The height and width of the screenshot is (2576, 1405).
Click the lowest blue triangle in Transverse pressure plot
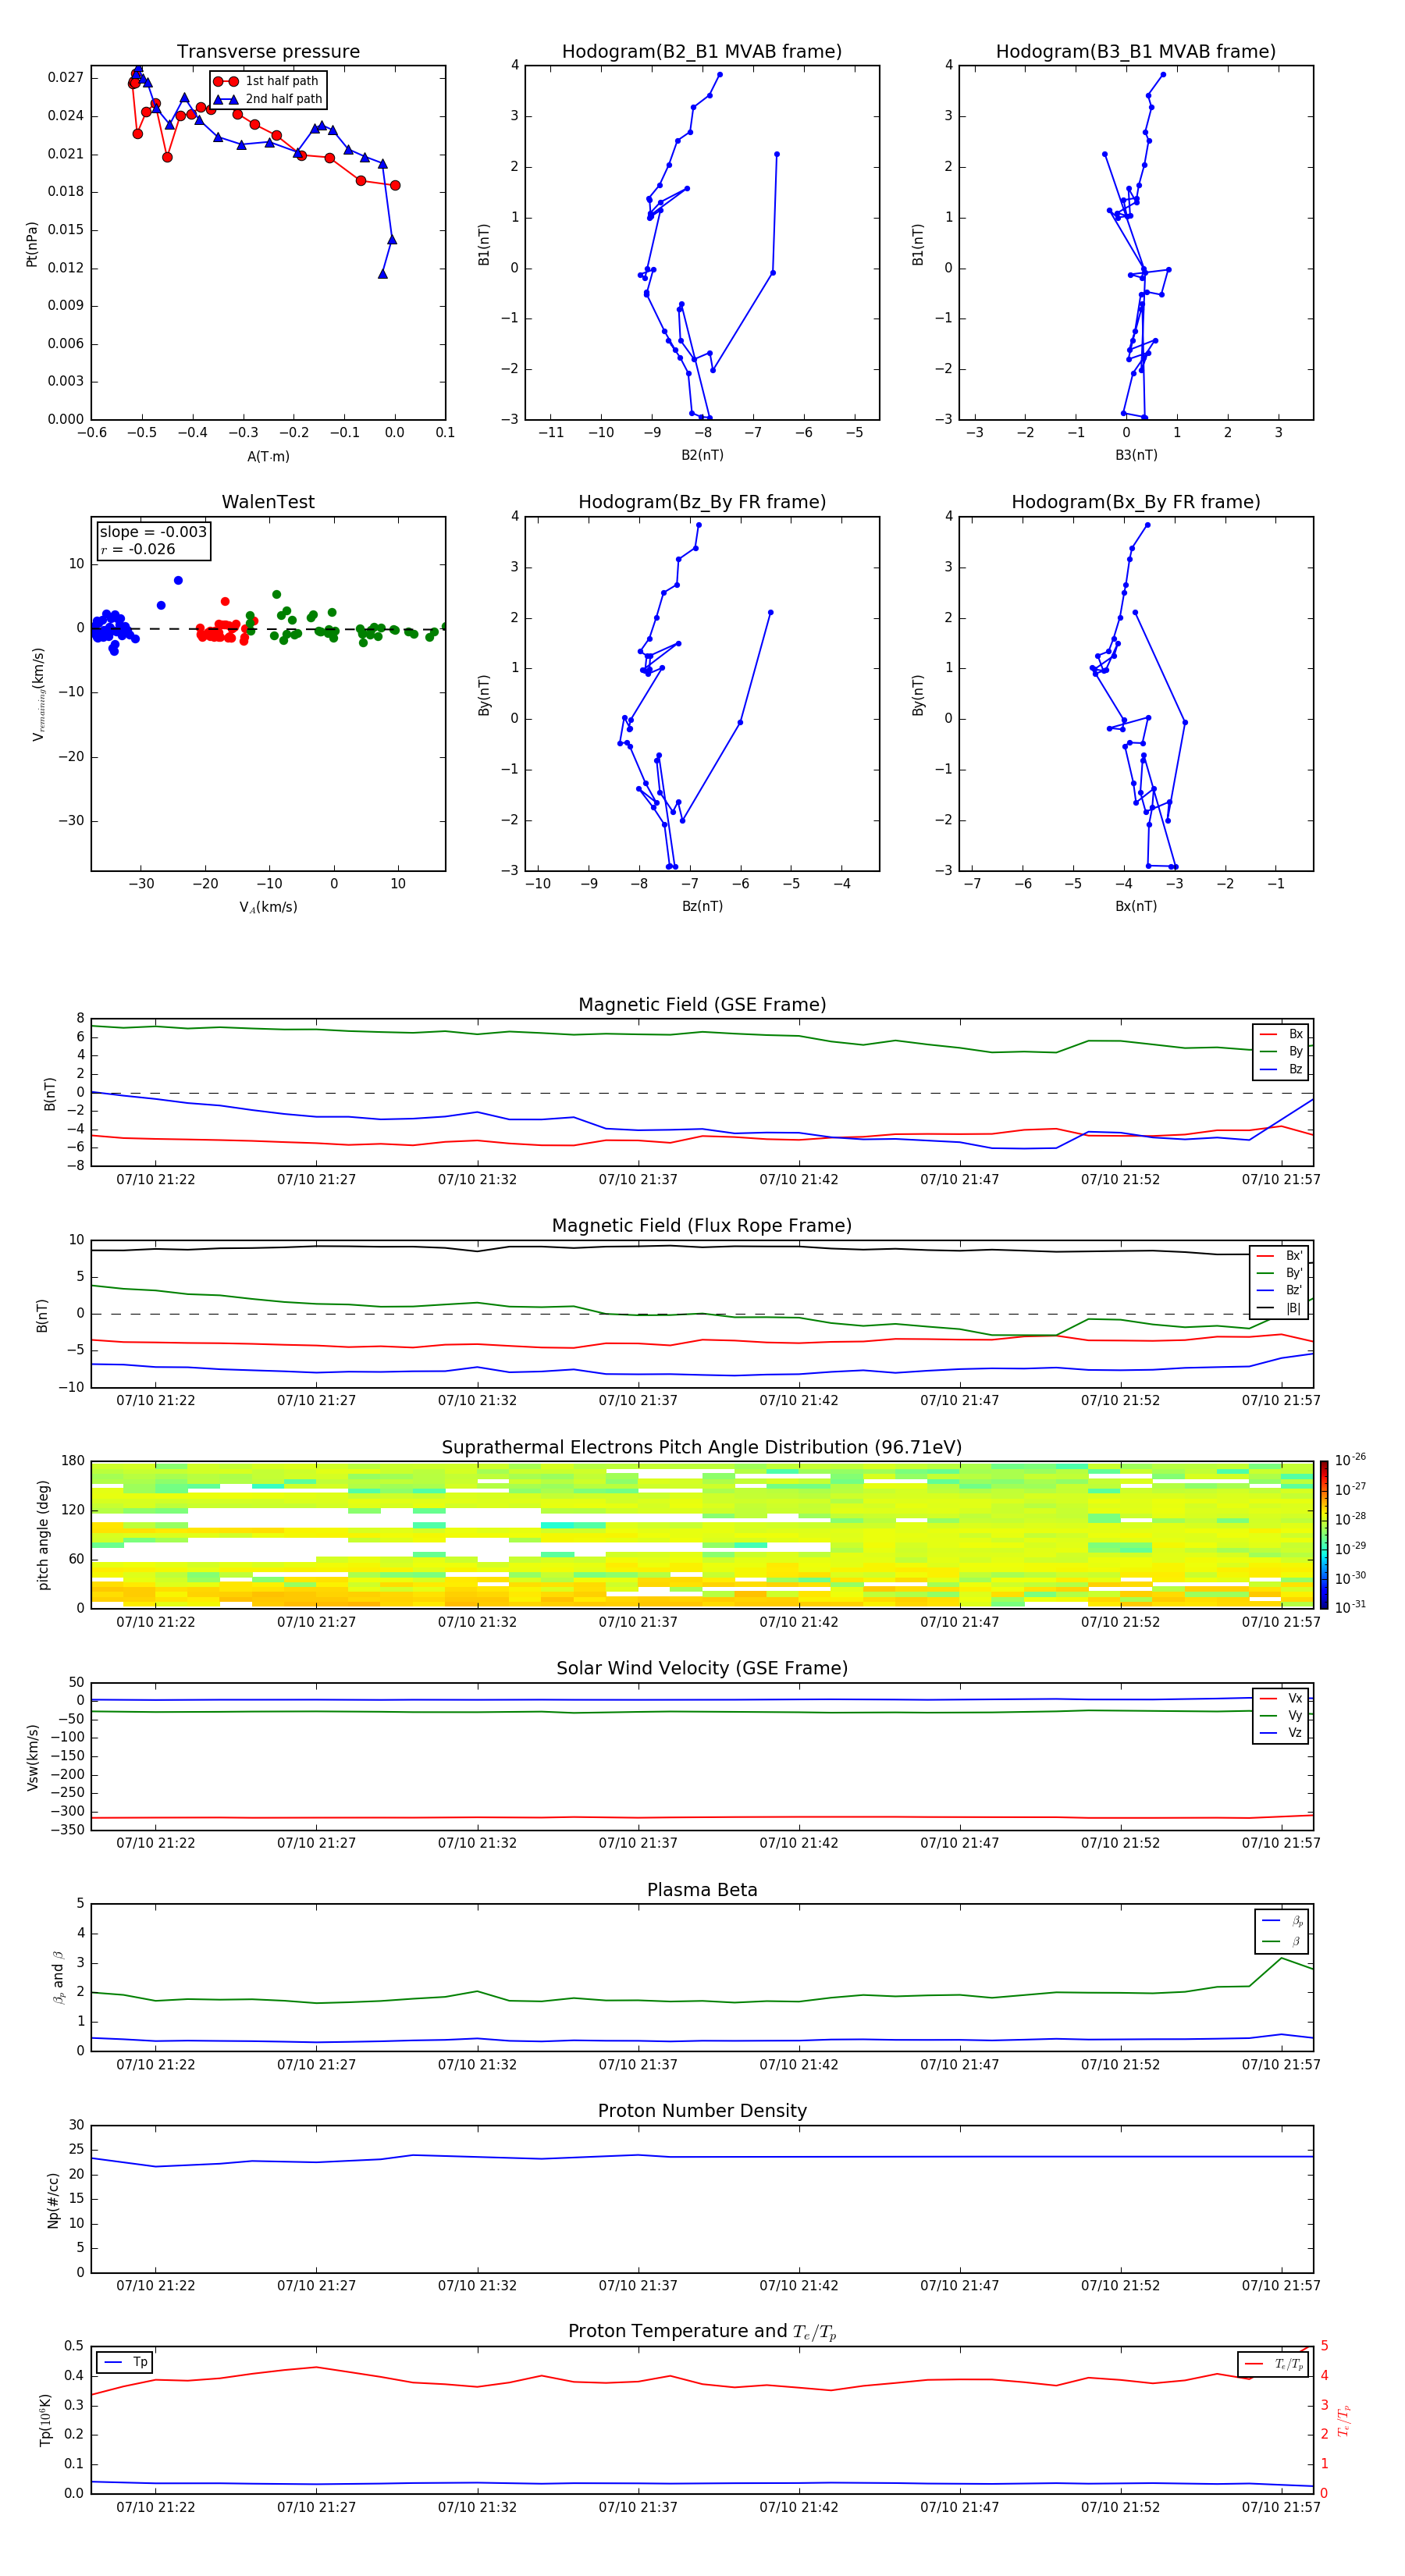(383, 274)
